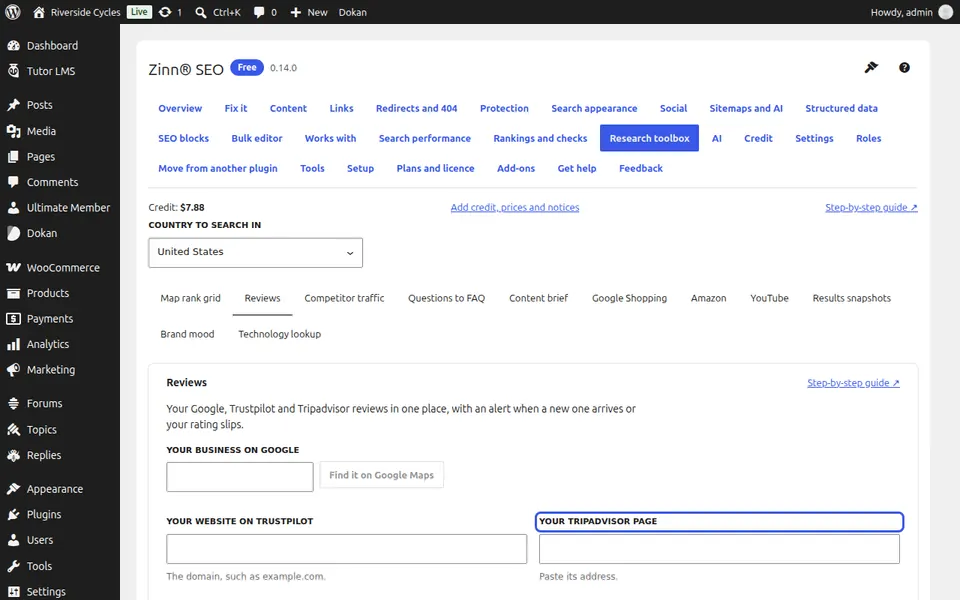This screenshot has width=960, height=600.
Task: Open the help question mark icon
Action: (x=904, y=67)
